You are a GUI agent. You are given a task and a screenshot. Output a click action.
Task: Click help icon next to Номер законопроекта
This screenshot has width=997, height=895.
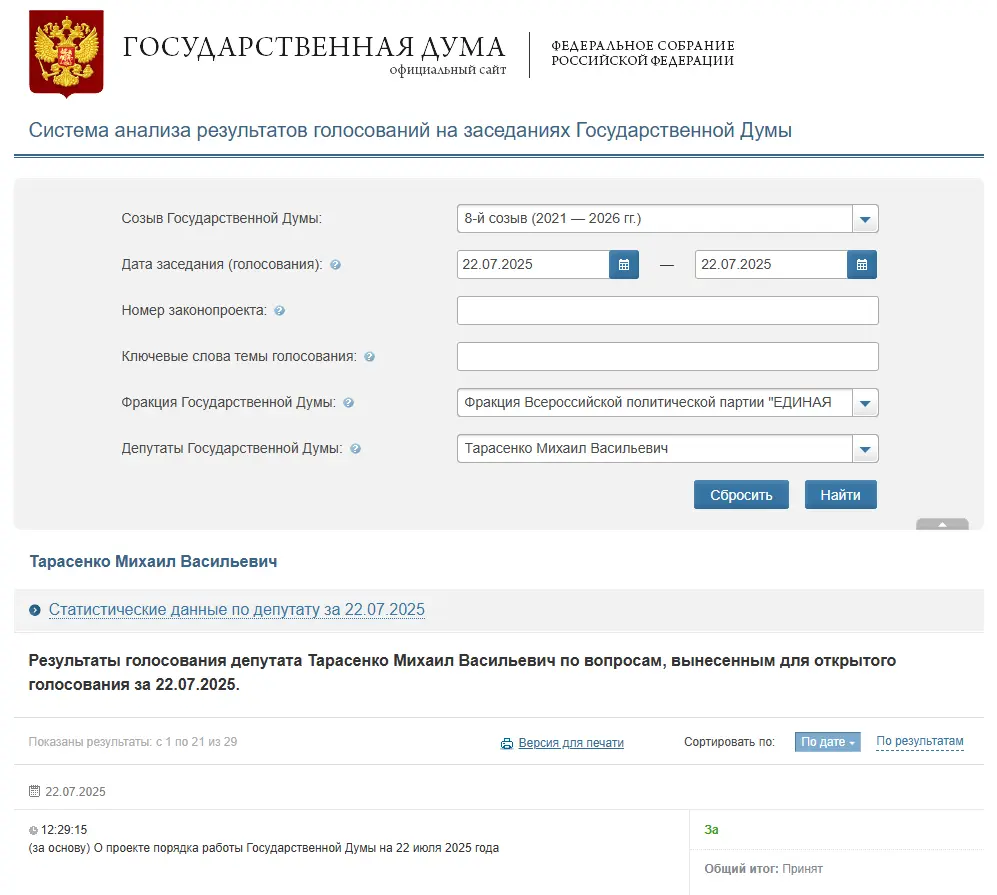pos(279,310)
